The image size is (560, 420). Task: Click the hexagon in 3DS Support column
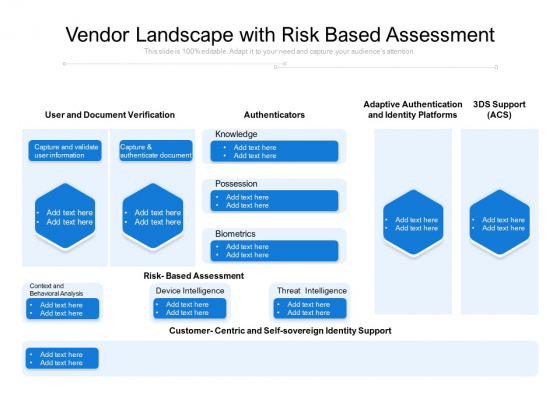click(500, 222)
